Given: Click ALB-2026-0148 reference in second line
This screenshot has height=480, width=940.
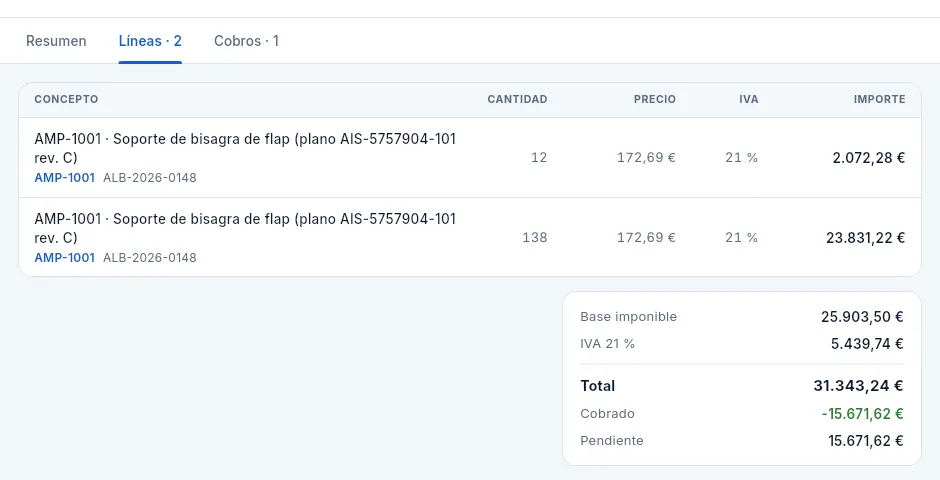Looking at the screenshot, I should [150, 258].
